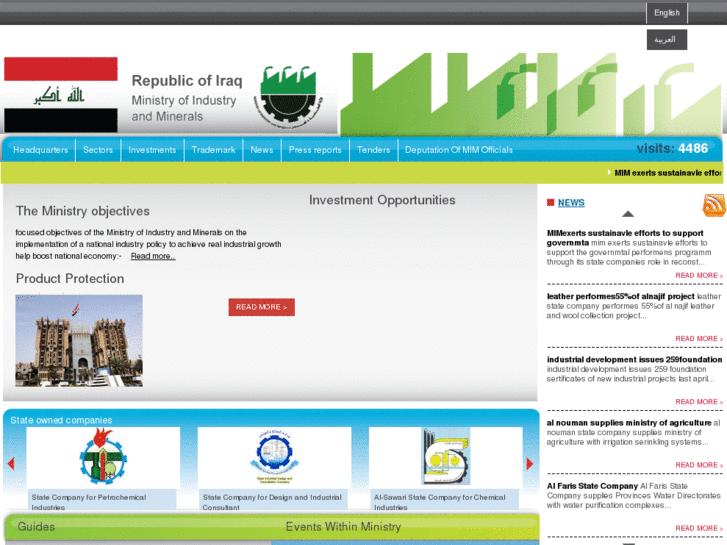
Task: Click Read more link under Ministry objectives
Action: tap(153, 256)
